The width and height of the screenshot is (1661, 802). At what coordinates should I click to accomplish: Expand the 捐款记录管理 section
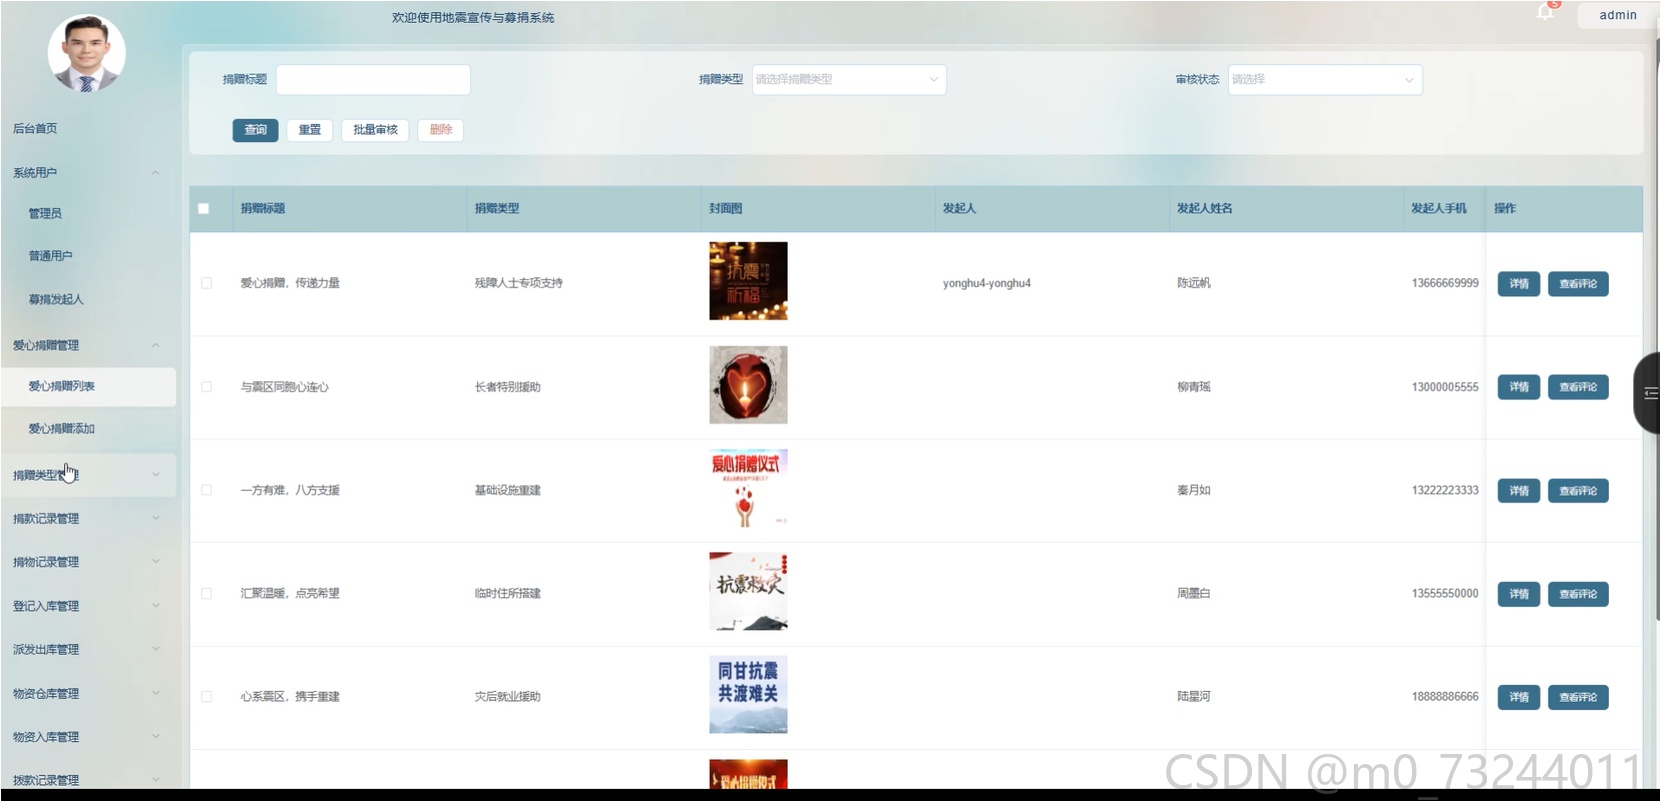[88, 519]
